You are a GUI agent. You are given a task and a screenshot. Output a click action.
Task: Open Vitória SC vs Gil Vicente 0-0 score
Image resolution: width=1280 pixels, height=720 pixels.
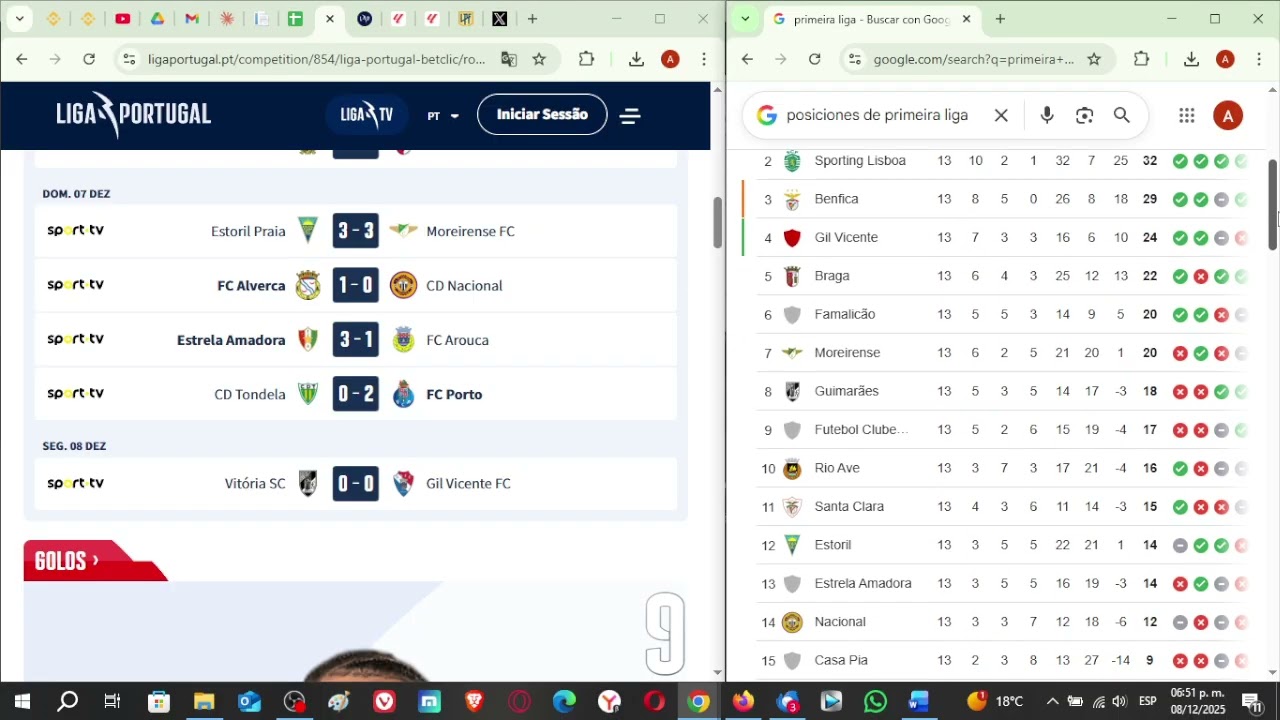pyautogui.click(x=356, y=483)
